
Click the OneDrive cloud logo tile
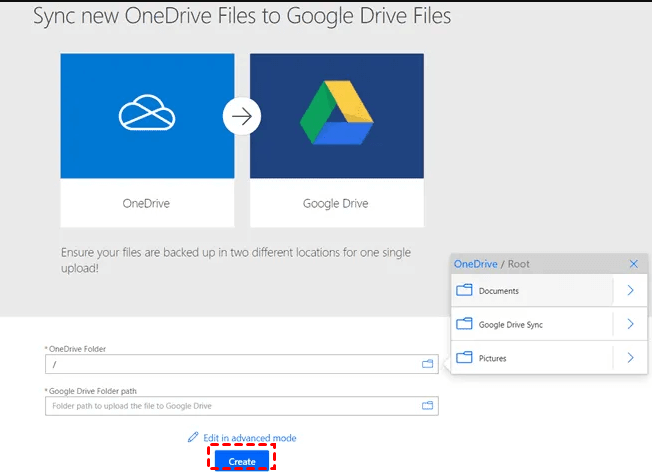click(147, 116)
